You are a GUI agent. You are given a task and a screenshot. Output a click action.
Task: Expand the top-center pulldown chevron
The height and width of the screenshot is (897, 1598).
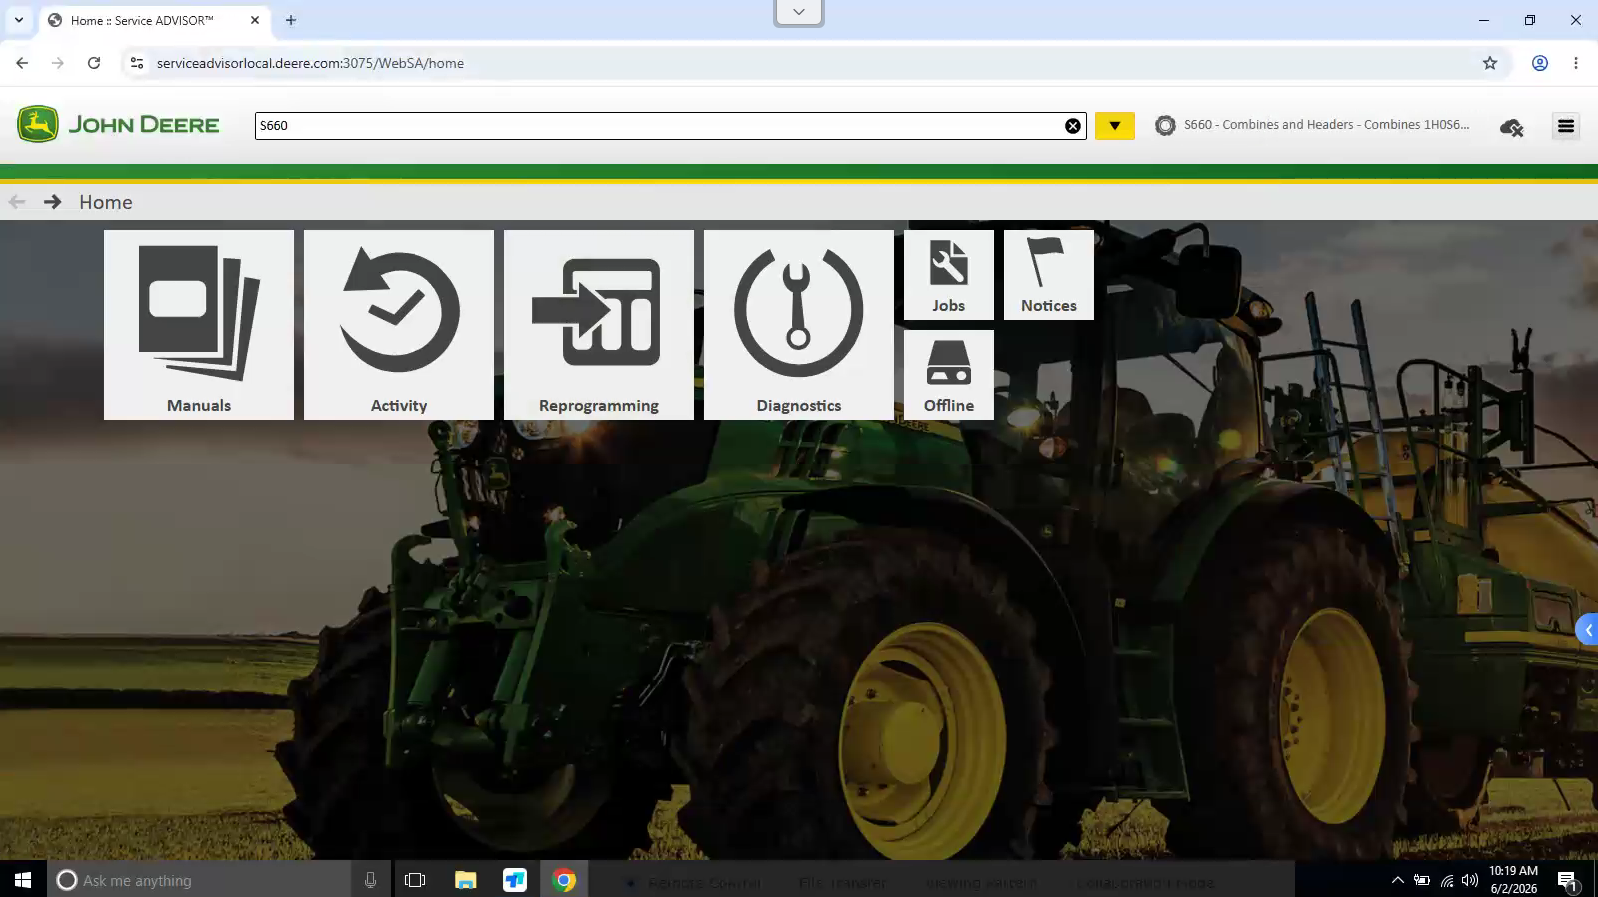[x=799, y=12]
